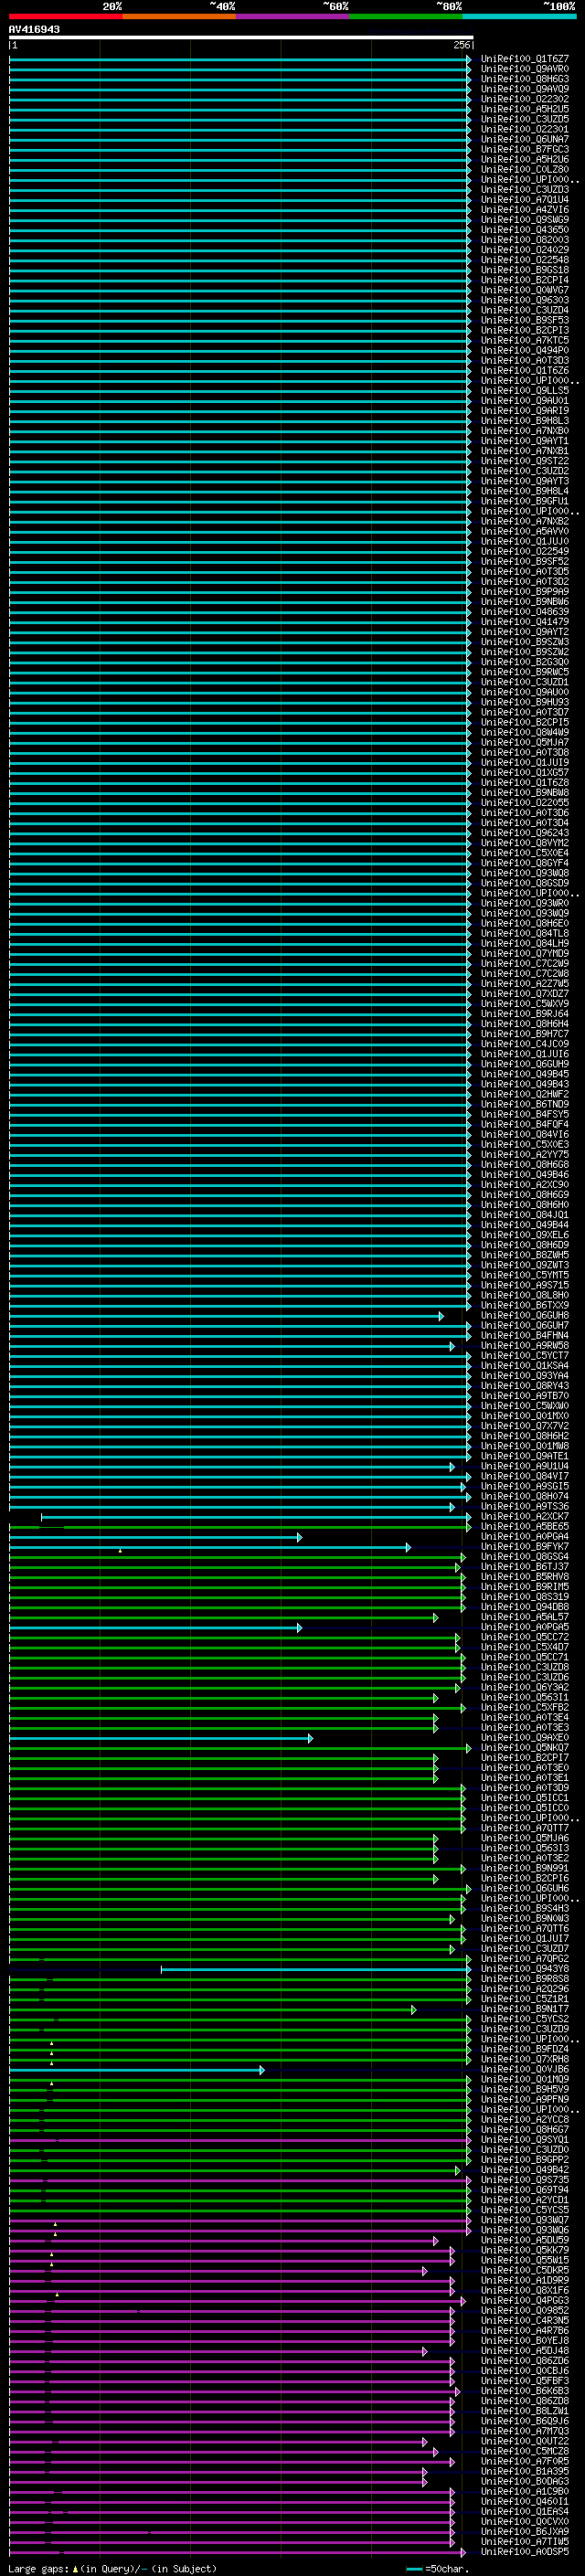
Task: Select hit label UniRef100_O22302
Action: point(525,99)
